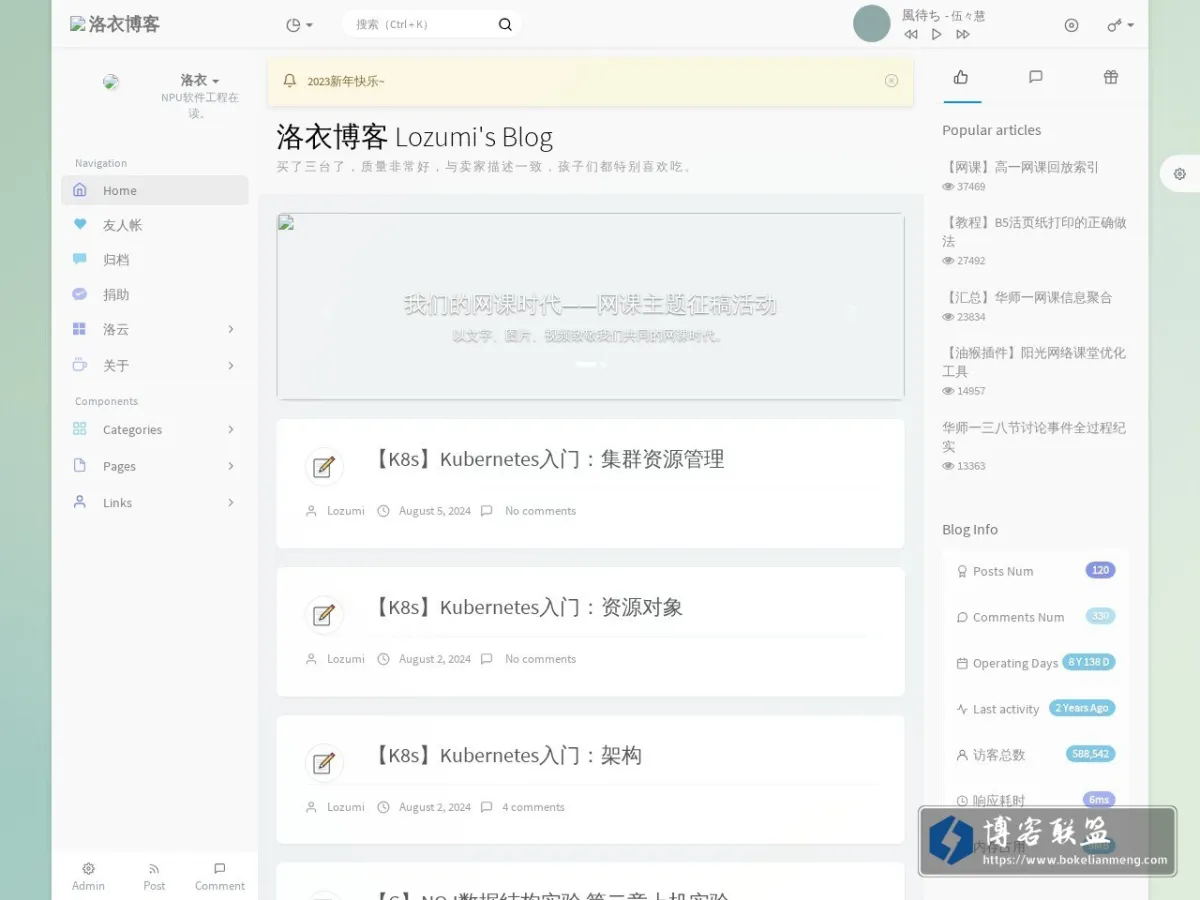
Task: Skip to next music track
Action: coord(963,34)
